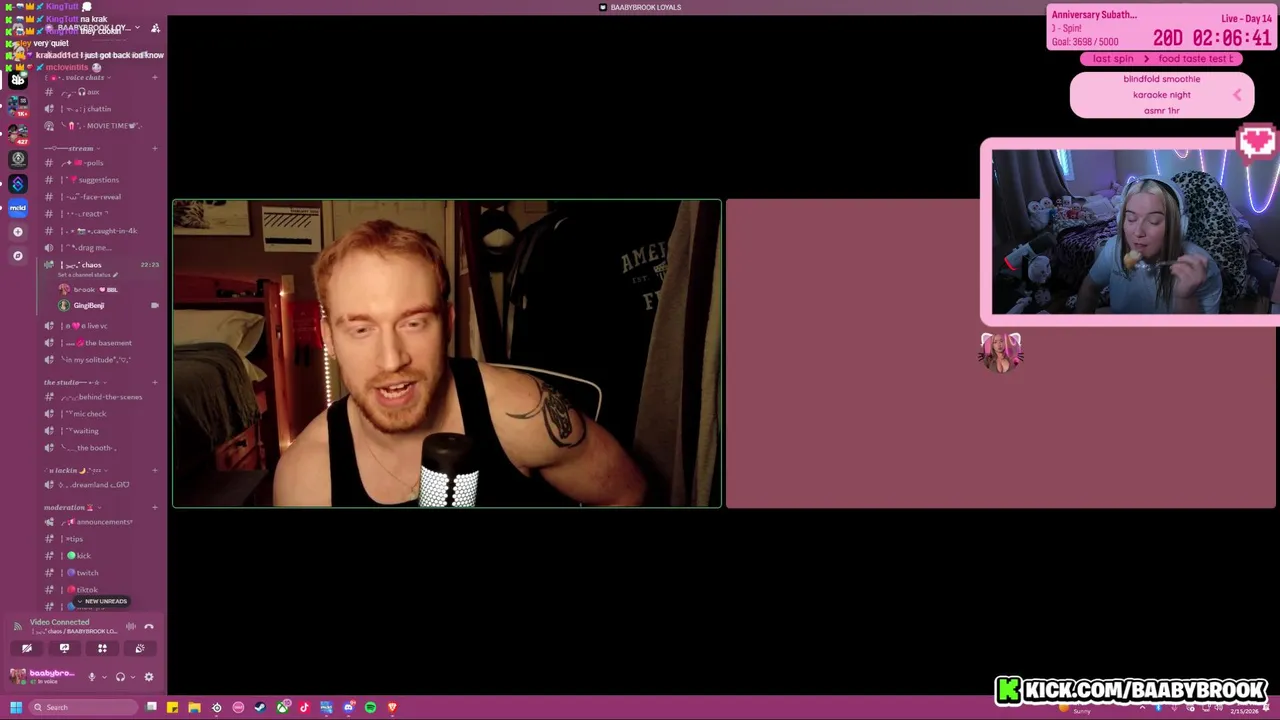Expand microphone input device options

103,677
